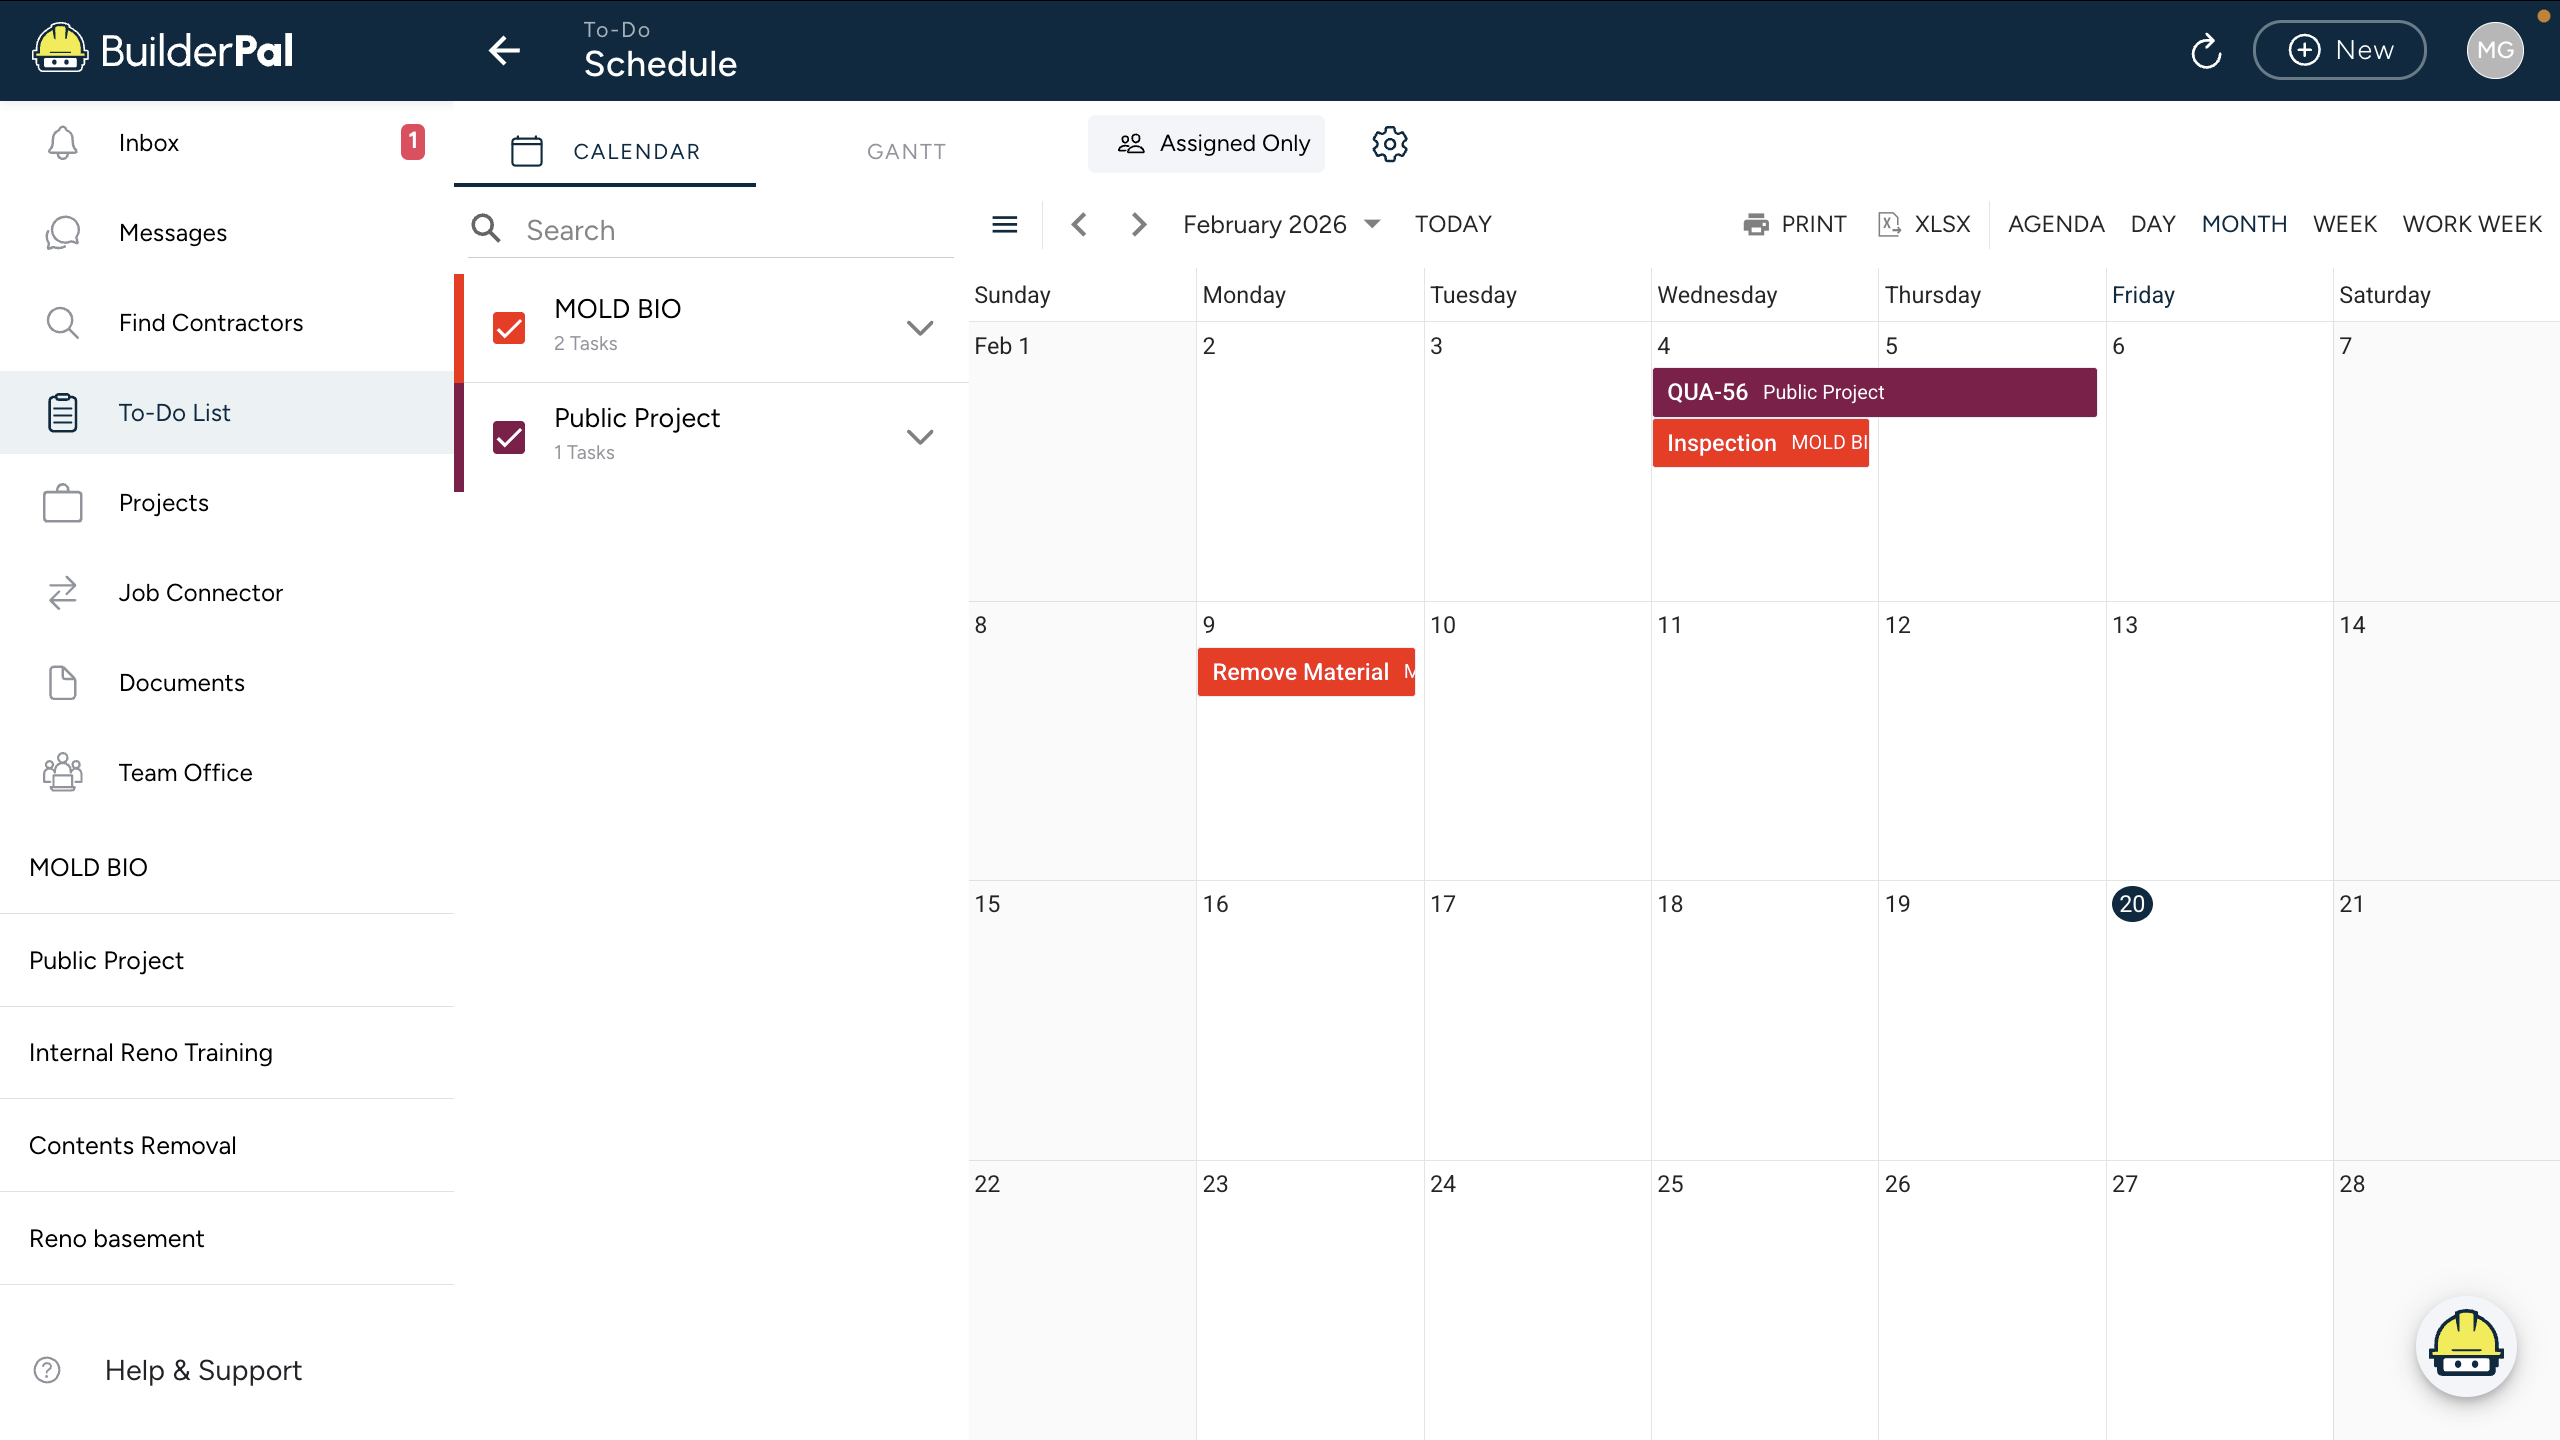The height and width of the screenshot is (1440, 2560).
Task: Click the MG user avatar
Action: (x=2494, y=50)
